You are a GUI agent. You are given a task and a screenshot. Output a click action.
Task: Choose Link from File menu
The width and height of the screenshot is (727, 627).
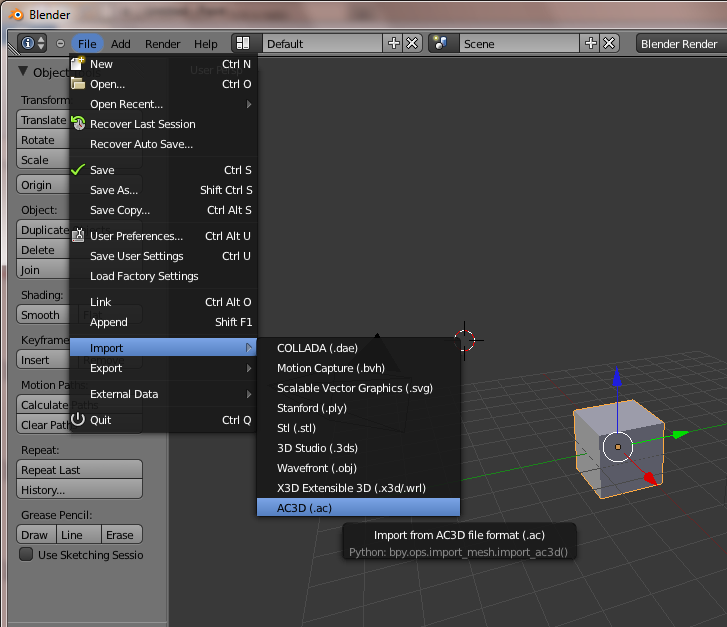[163, 301]
